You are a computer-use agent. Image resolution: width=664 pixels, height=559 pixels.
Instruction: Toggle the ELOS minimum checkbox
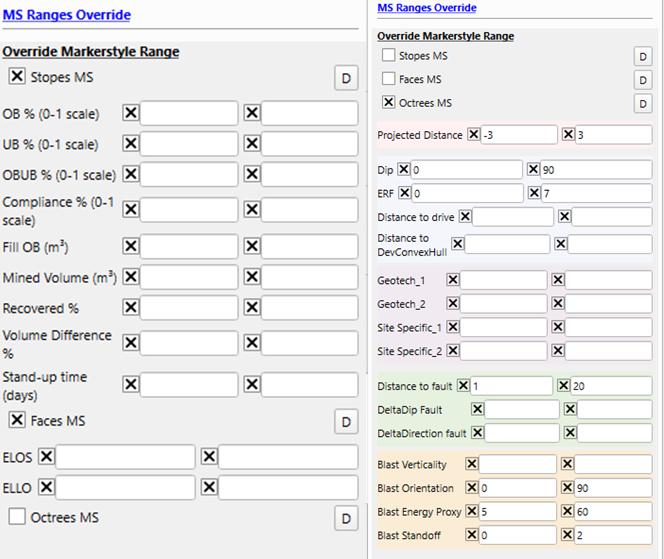(46, 457)
